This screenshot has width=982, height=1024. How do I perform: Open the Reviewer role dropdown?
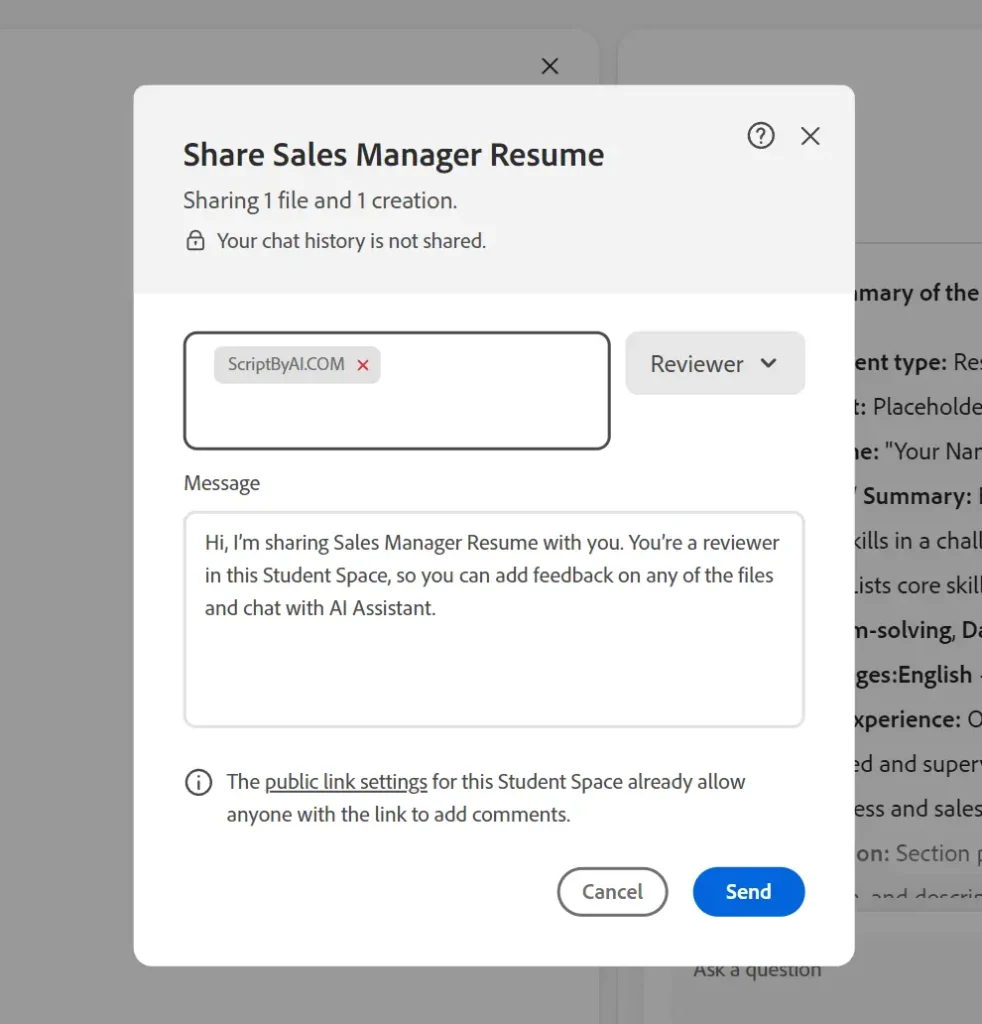(714, 364)
